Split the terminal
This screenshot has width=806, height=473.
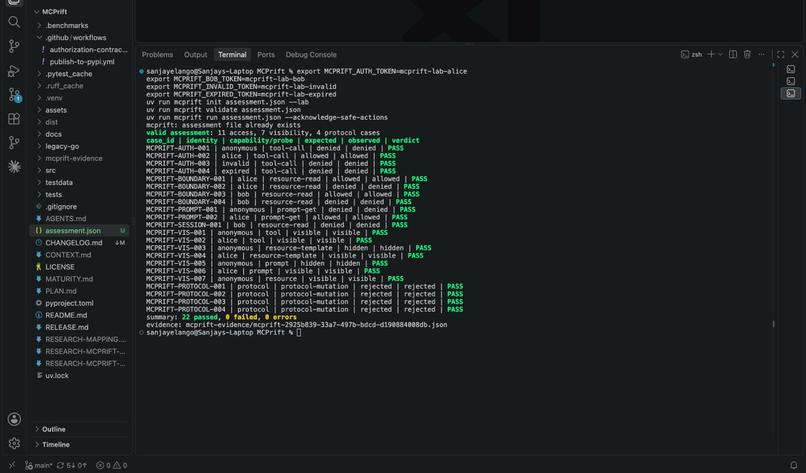[733, 54]
